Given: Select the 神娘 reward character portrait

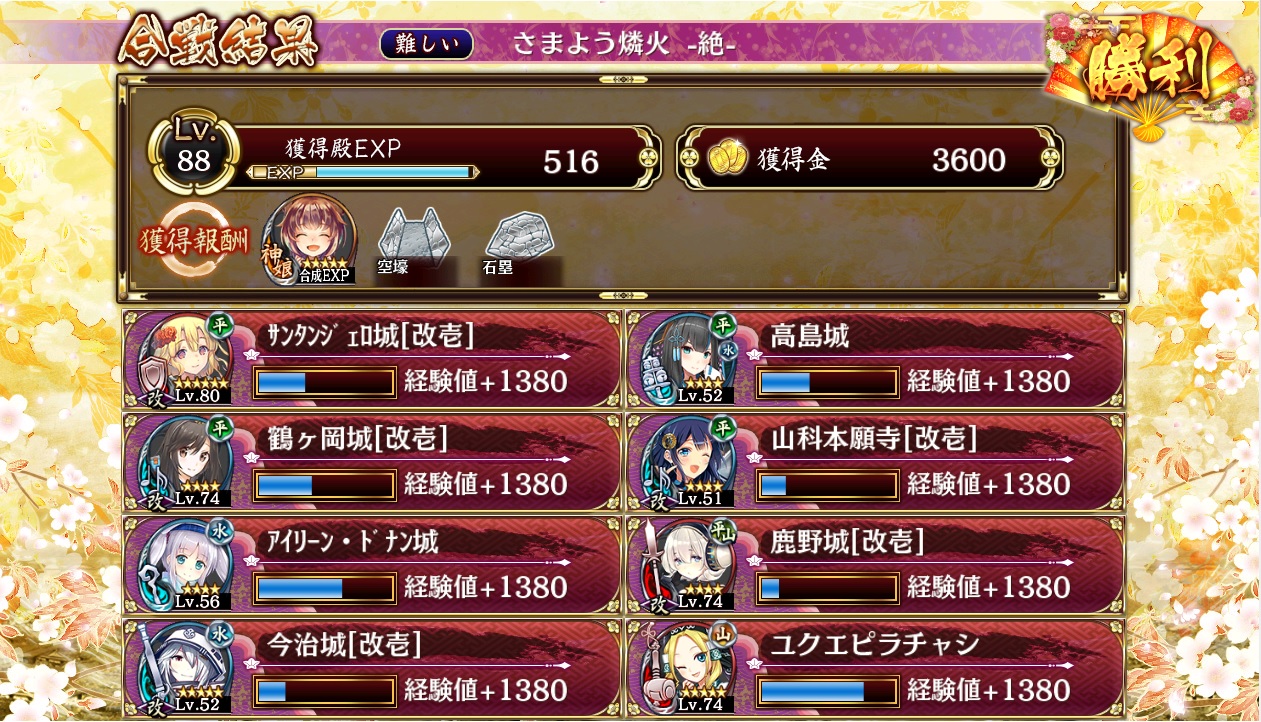Looking at the screenshot, I should (x=311, y=240).
